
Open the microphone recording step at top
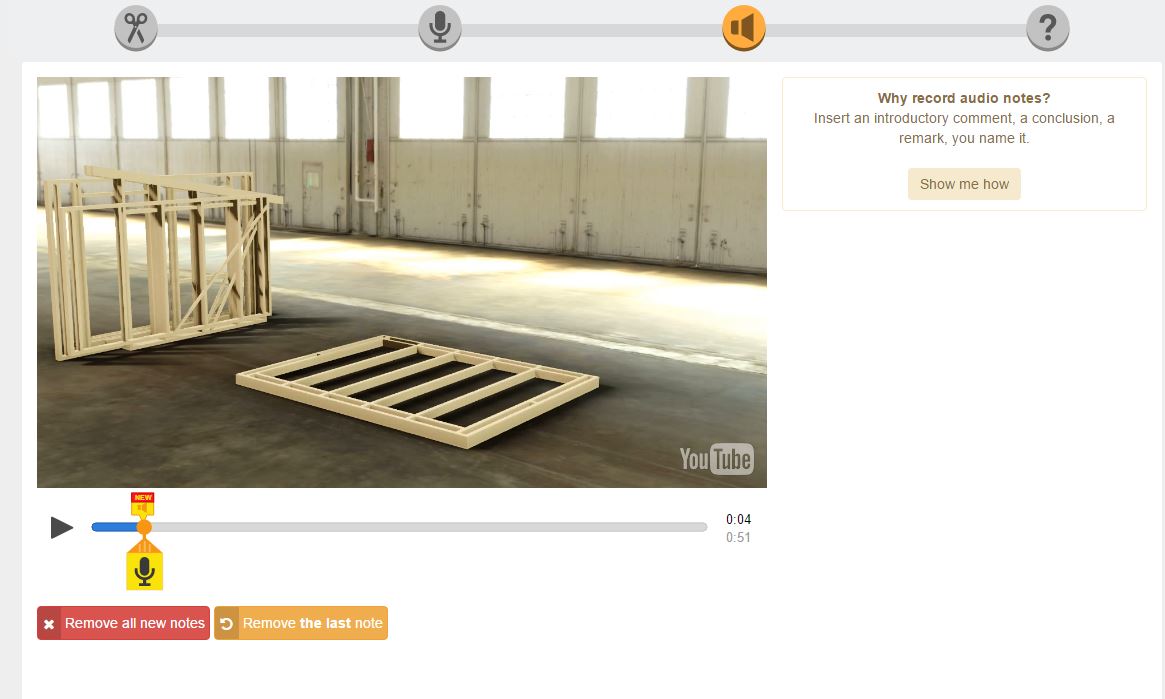(x=440, y=28)
